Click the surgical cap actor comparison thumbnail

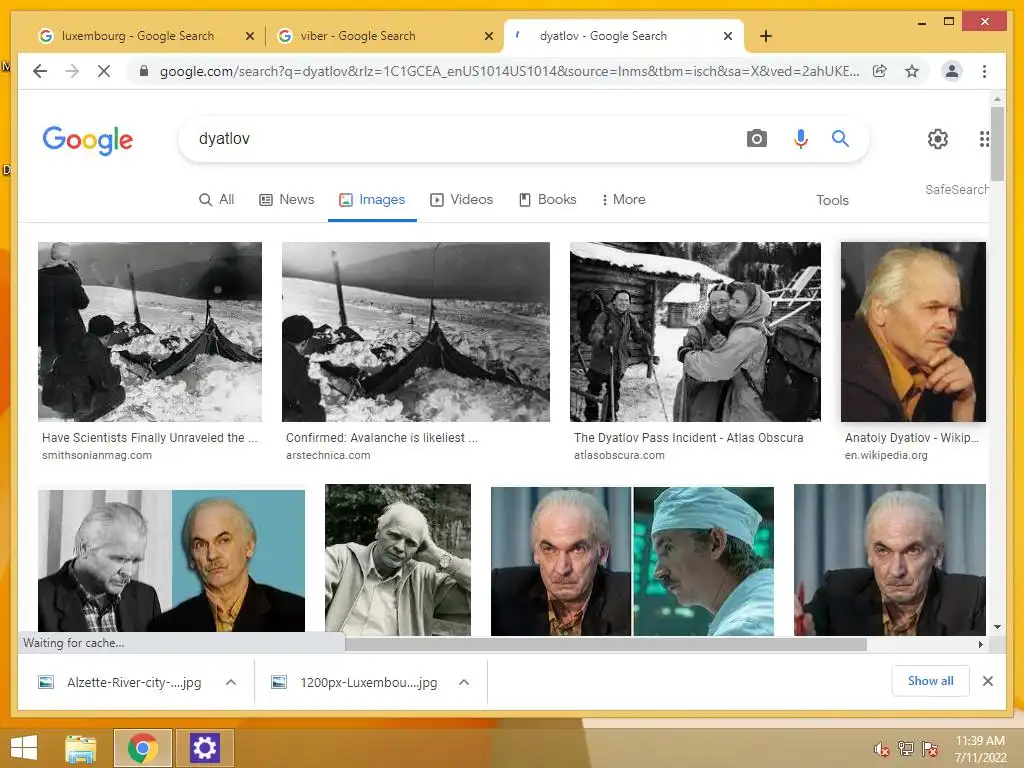[632, 561]
